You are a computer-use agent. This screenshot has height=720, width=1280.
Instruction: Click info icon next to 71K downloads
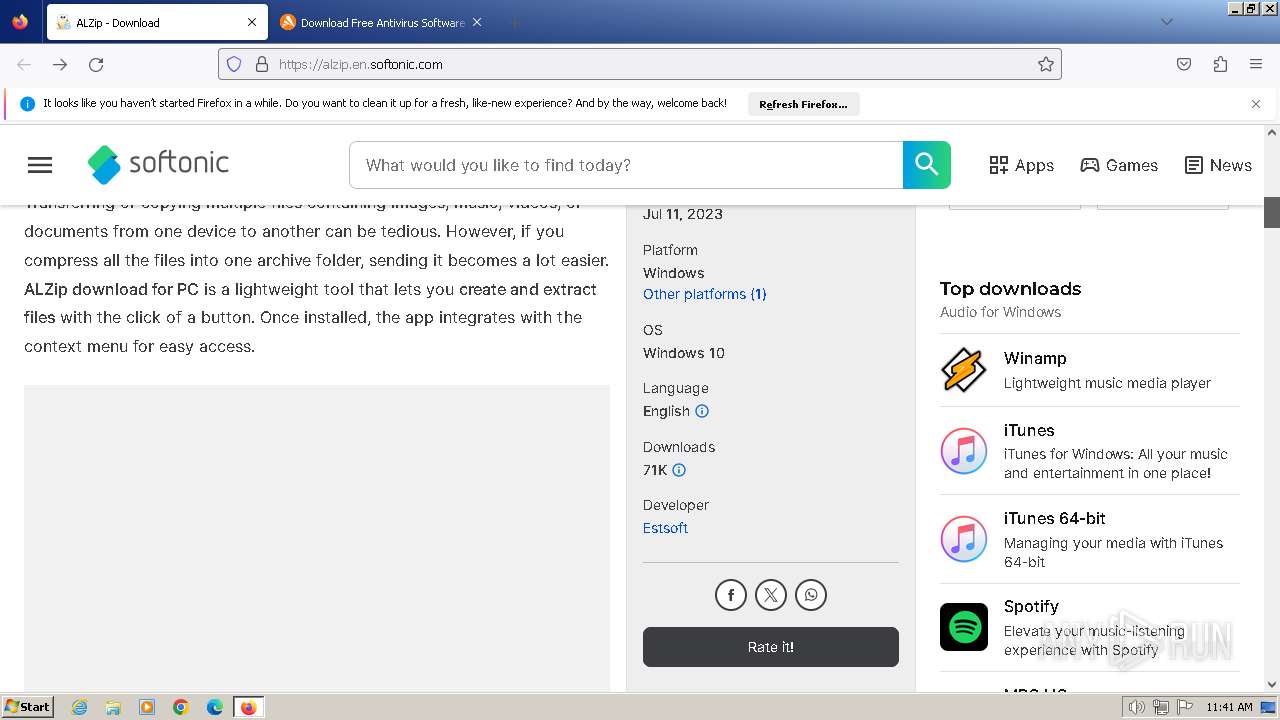click(x=679, y=470)
